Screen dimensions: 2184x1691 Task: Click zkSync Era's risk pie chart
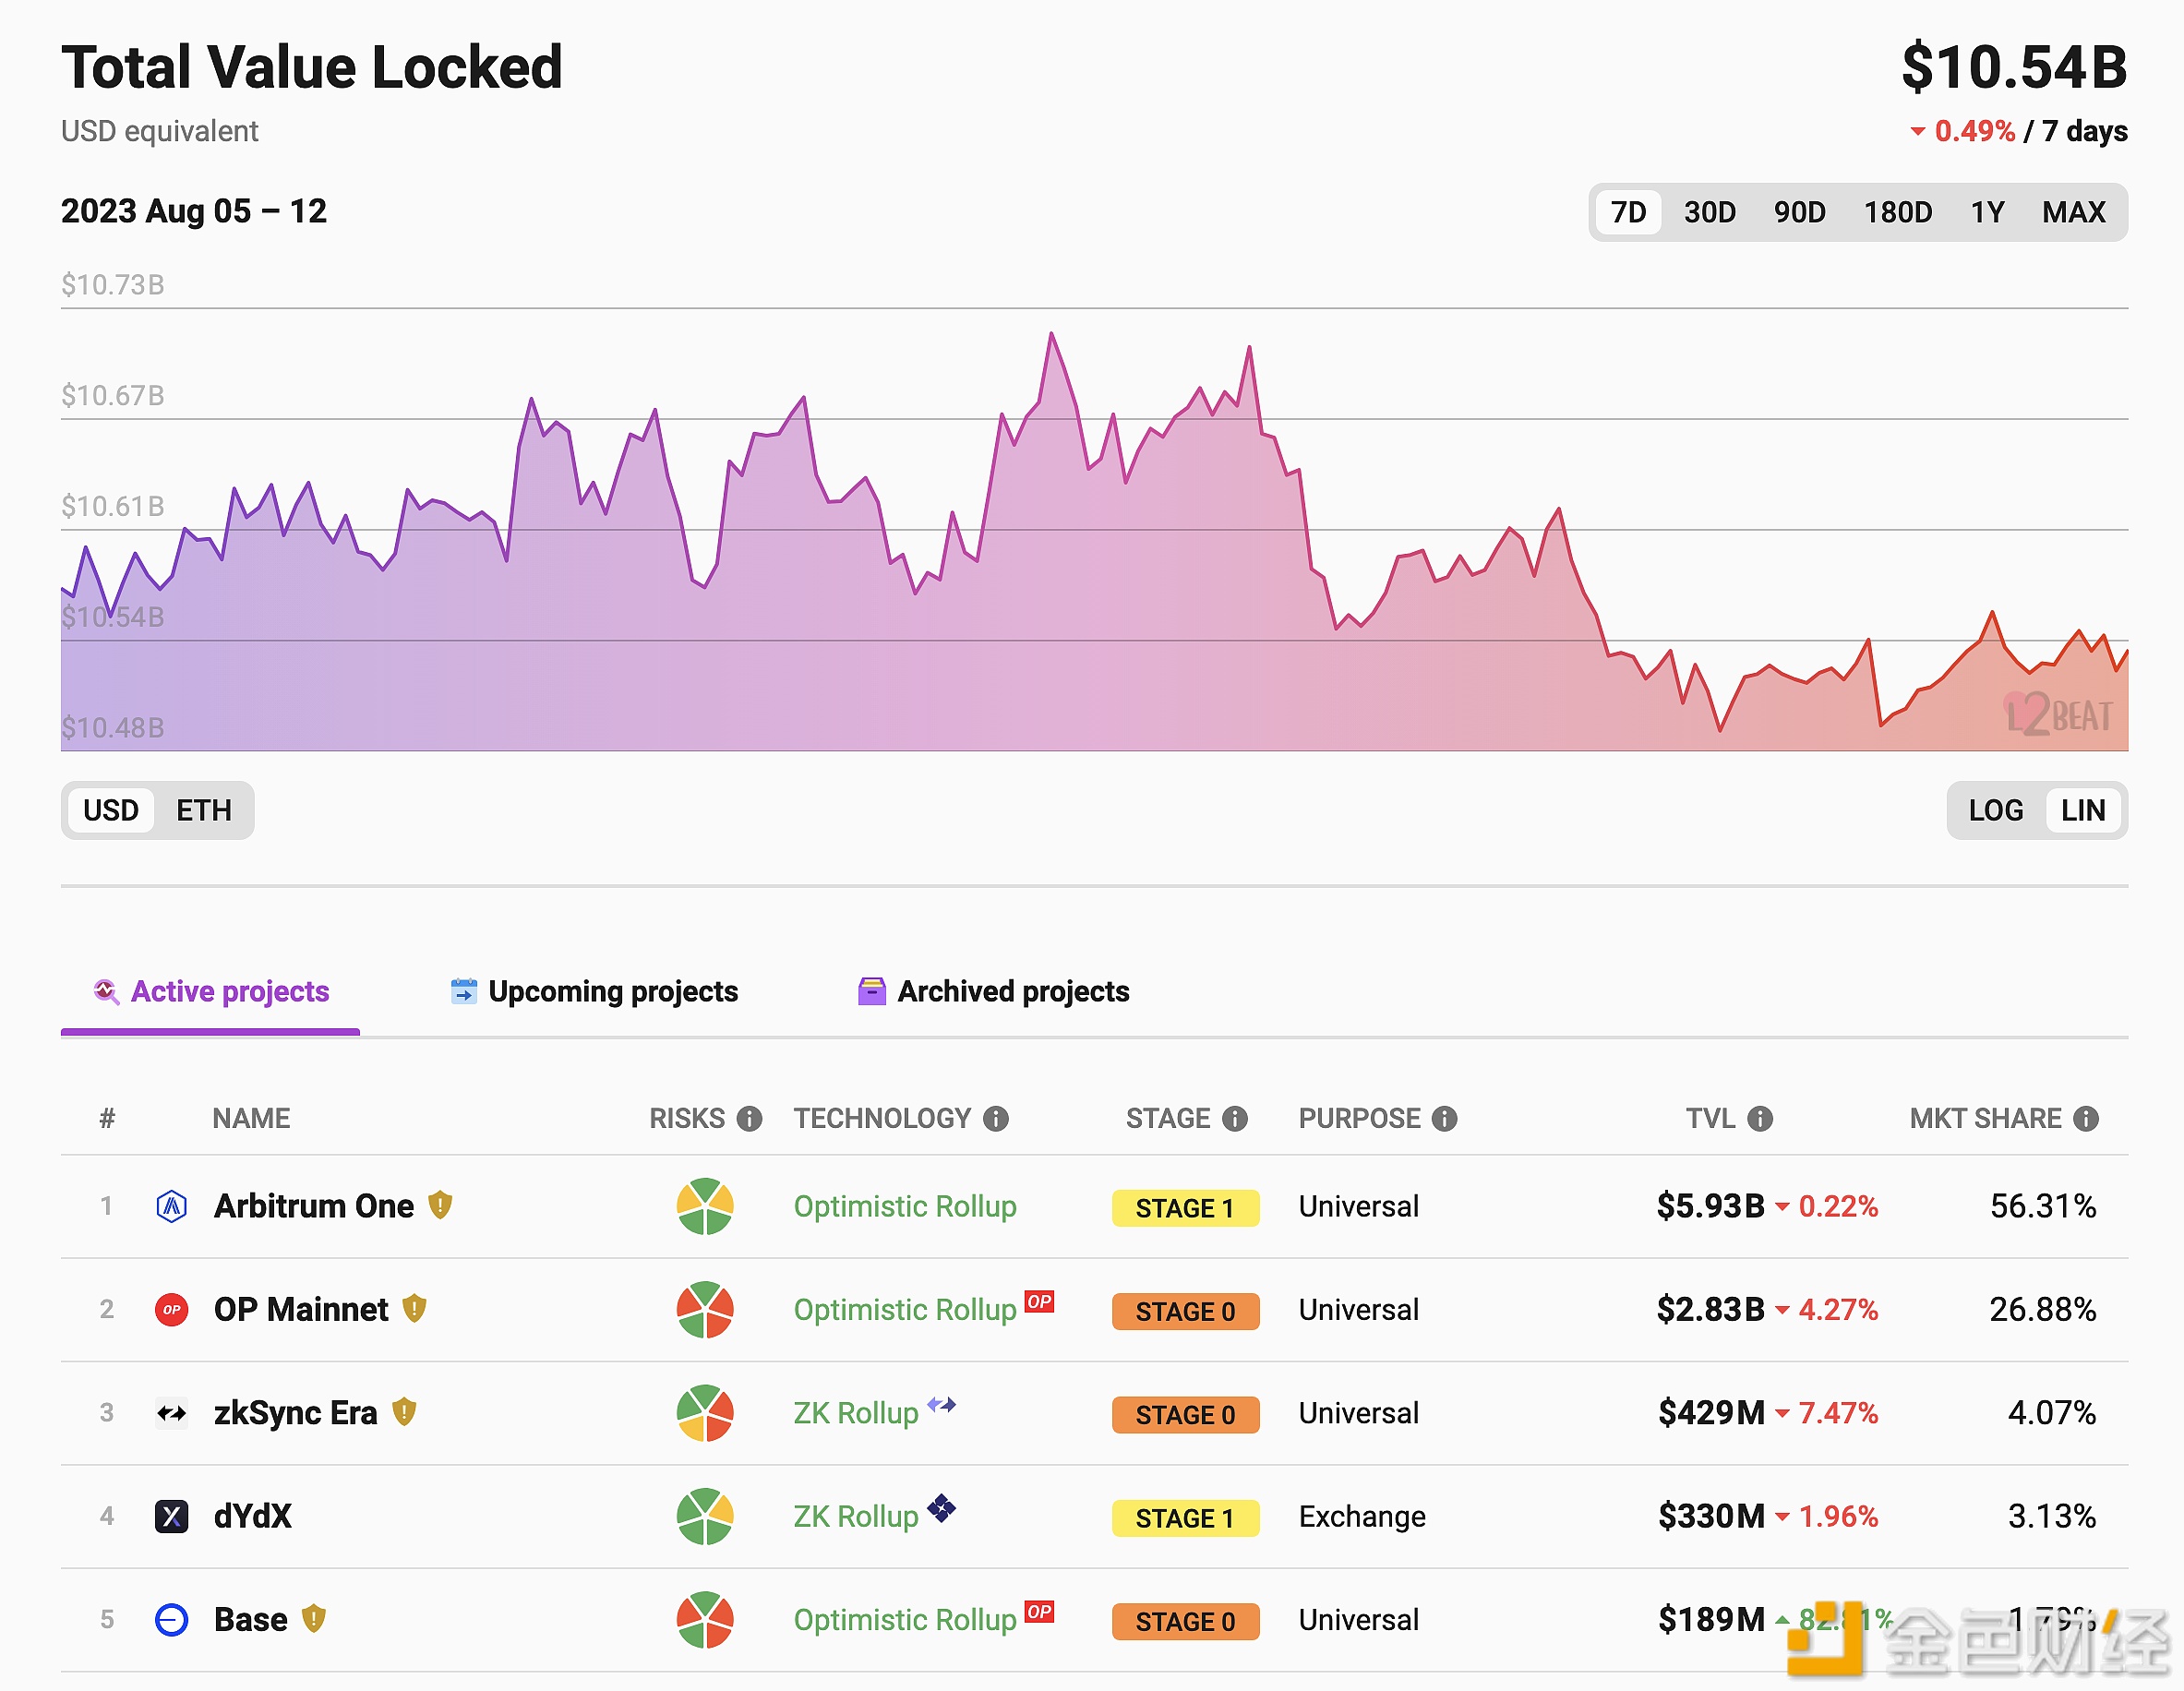tap(705, 1413)
